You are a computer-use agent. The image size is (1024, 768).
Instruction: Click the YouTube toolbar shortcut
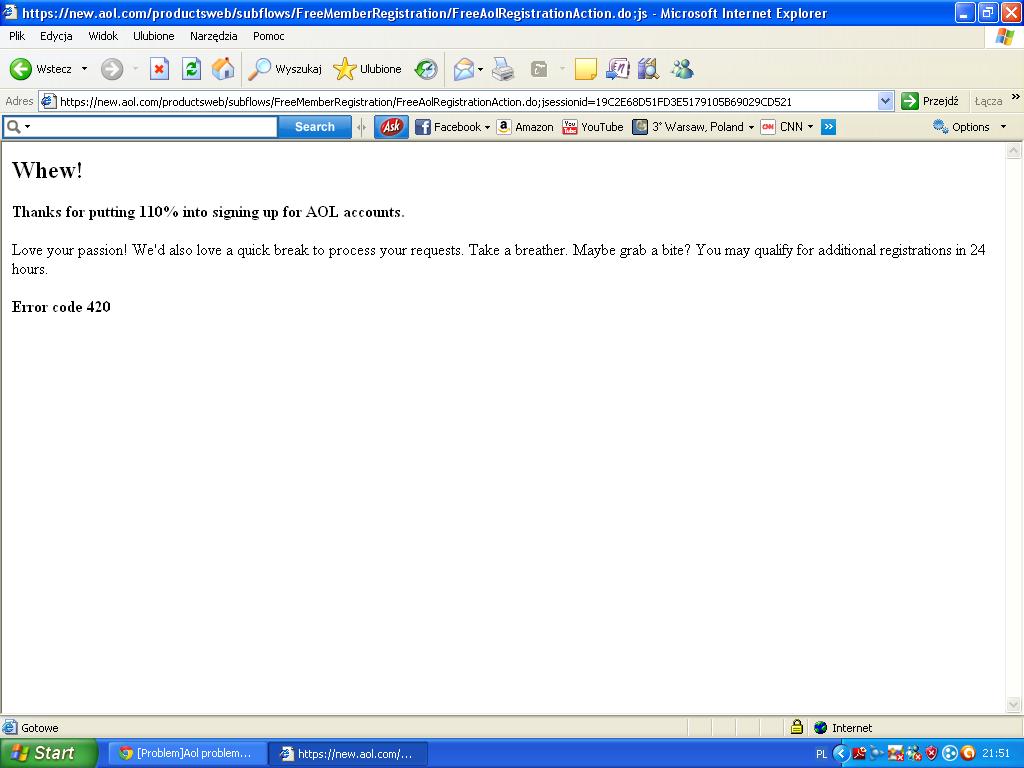pos(593,127)
